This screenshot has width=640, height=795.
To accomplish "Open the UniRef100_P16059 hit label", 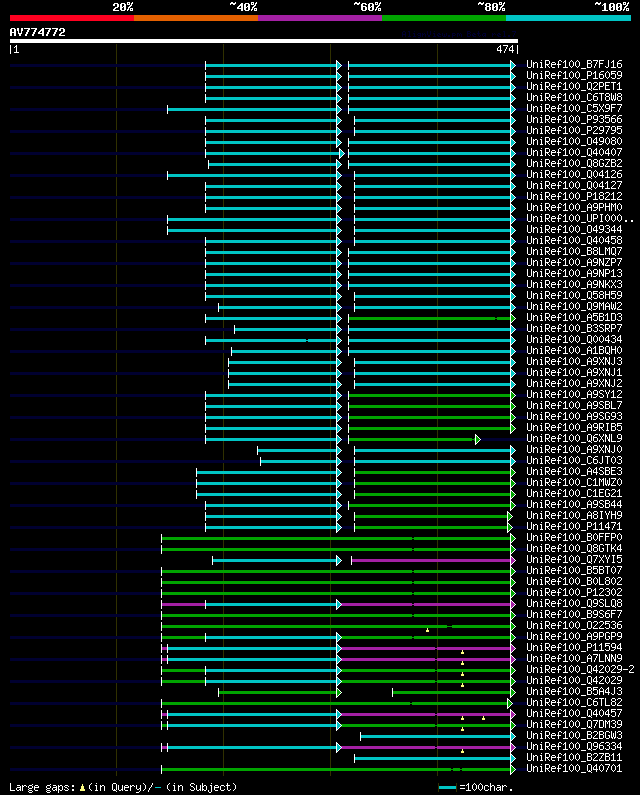I will point(574,76).
